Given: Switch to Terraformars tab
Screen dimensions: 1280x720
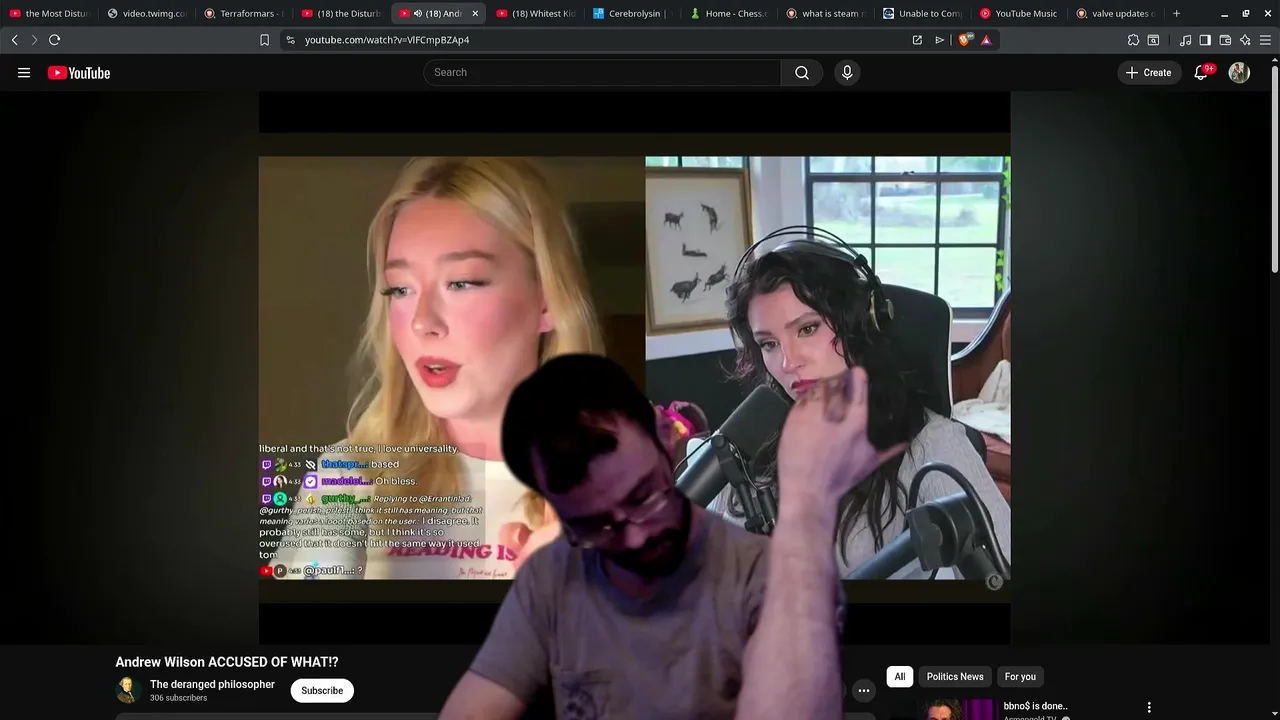Looking at the screenshot, I should point(244,14).
